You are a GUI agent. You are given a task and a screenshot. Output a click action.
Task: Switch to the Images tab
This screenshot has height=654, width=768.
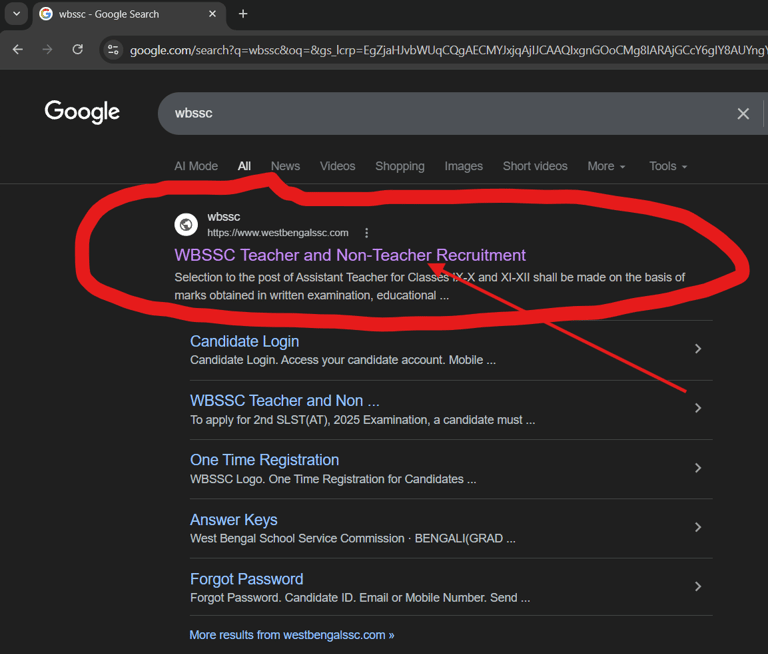pyautogui.click(x=463, y=166)
